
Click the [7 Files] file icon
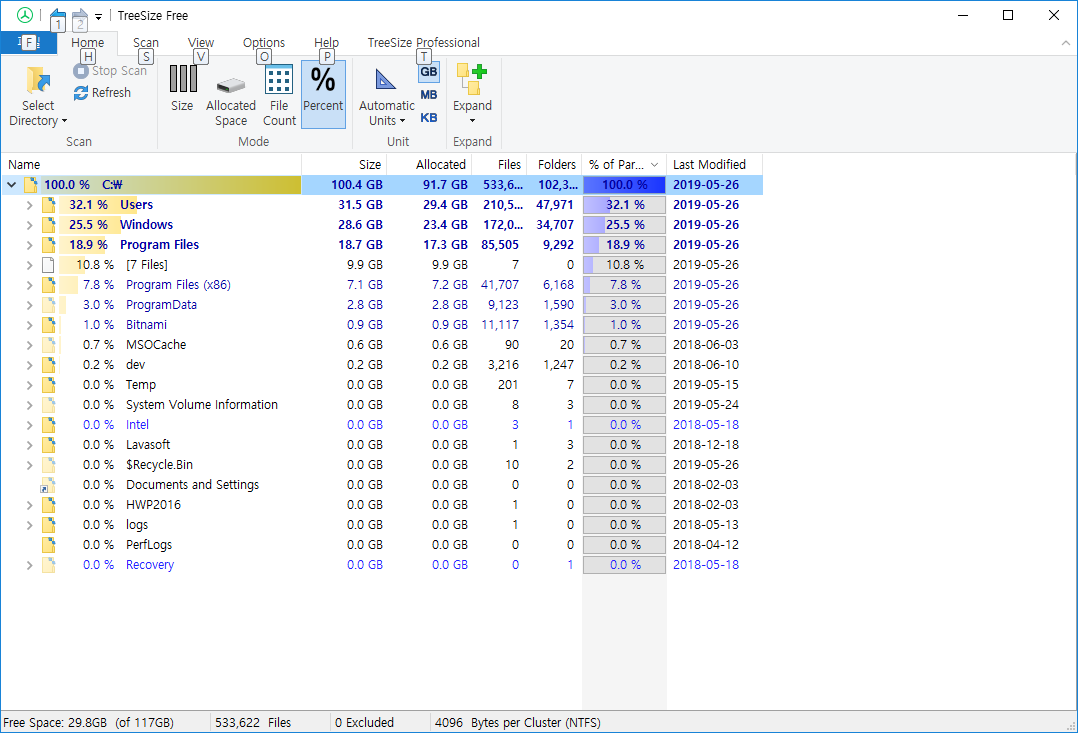(48, 265)
